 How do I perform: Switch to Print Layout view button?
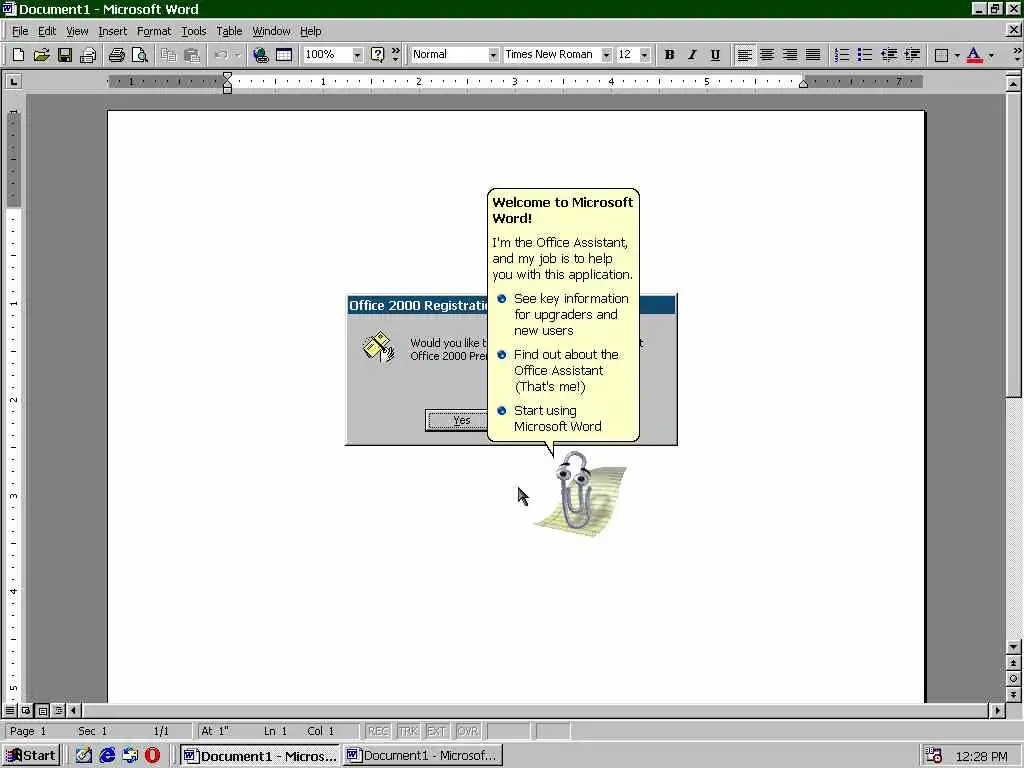point(42,710)
